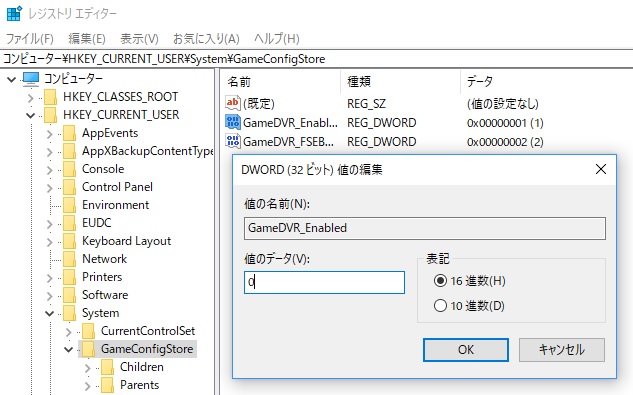Click the AppEvents folder icon

point(69,133)
